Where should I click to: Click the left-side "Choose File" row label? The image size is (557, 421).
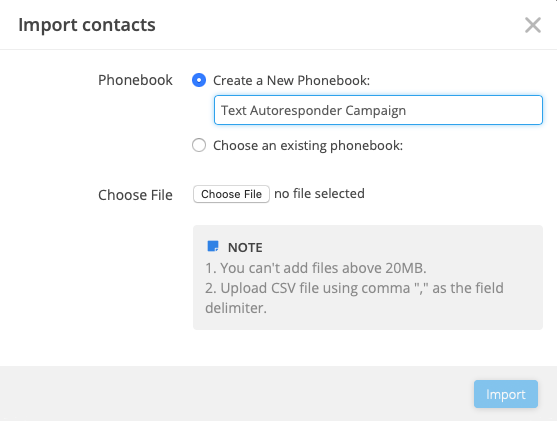135,195
